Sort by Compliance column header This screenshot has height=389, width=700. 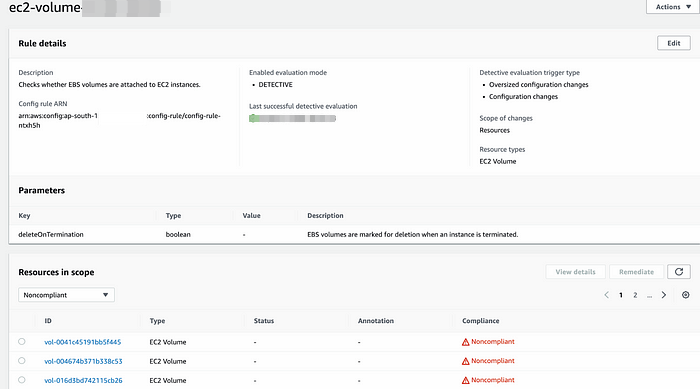480,321
